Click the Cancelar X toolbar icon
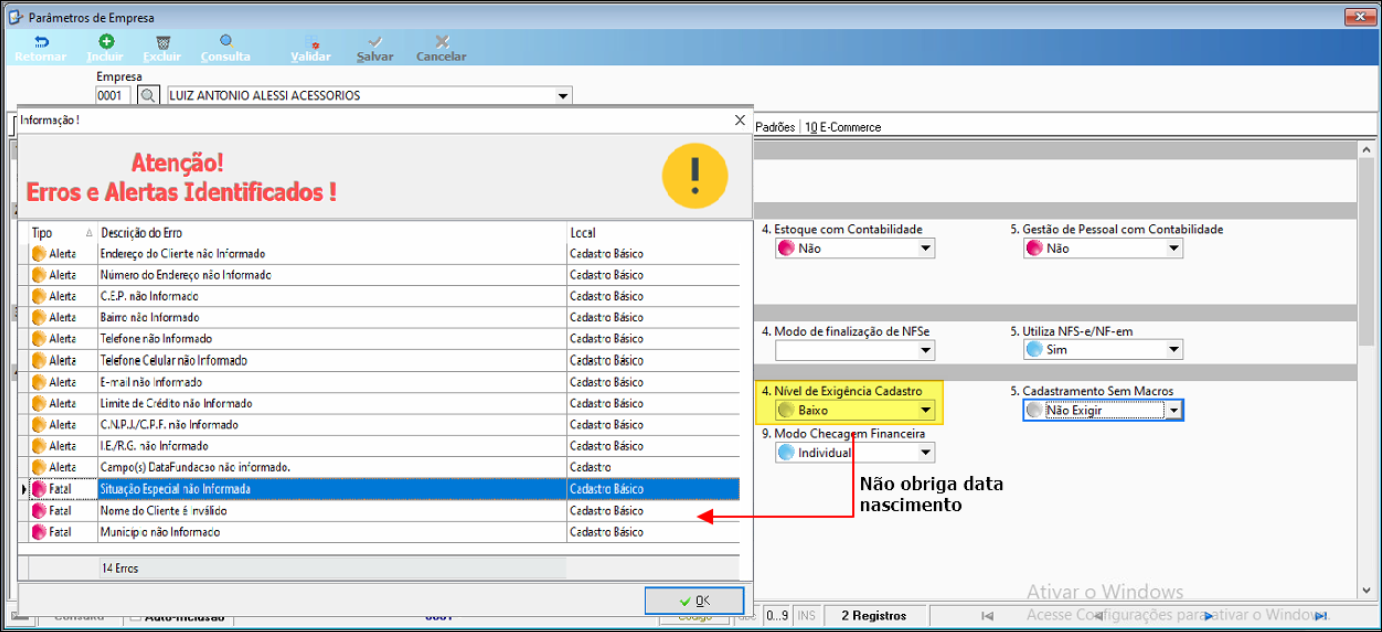The height and width of the screenshot is (632, 1382). coord(441,42)
